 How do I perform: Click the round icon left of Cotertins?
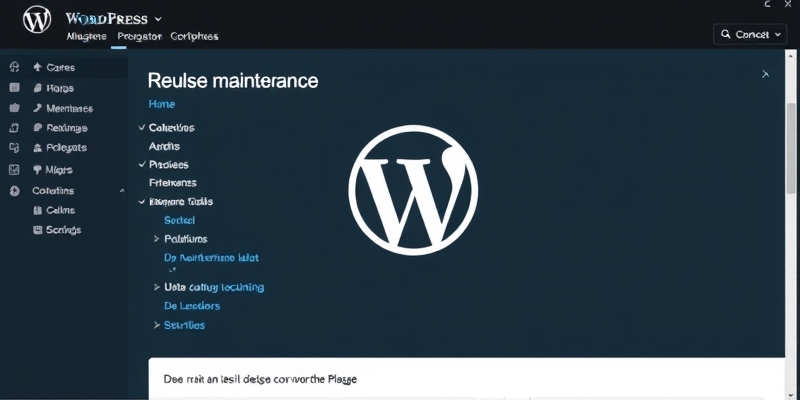click(x=15, y=191)
